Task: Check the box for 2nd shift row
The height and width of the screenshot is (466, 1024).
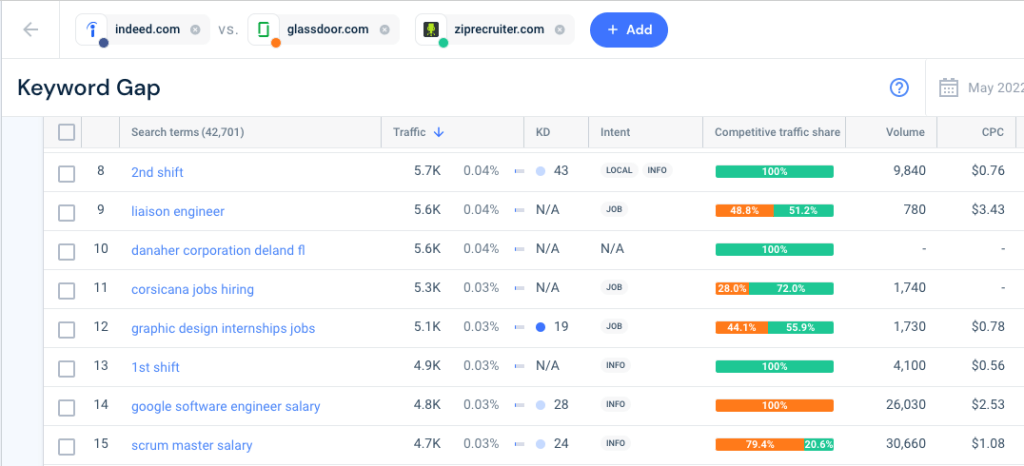Action: 67,173
